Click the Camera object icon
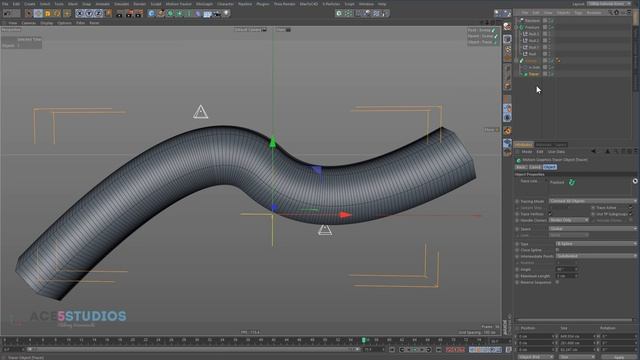Screen dimensions: 640x360 pos(217,13)
